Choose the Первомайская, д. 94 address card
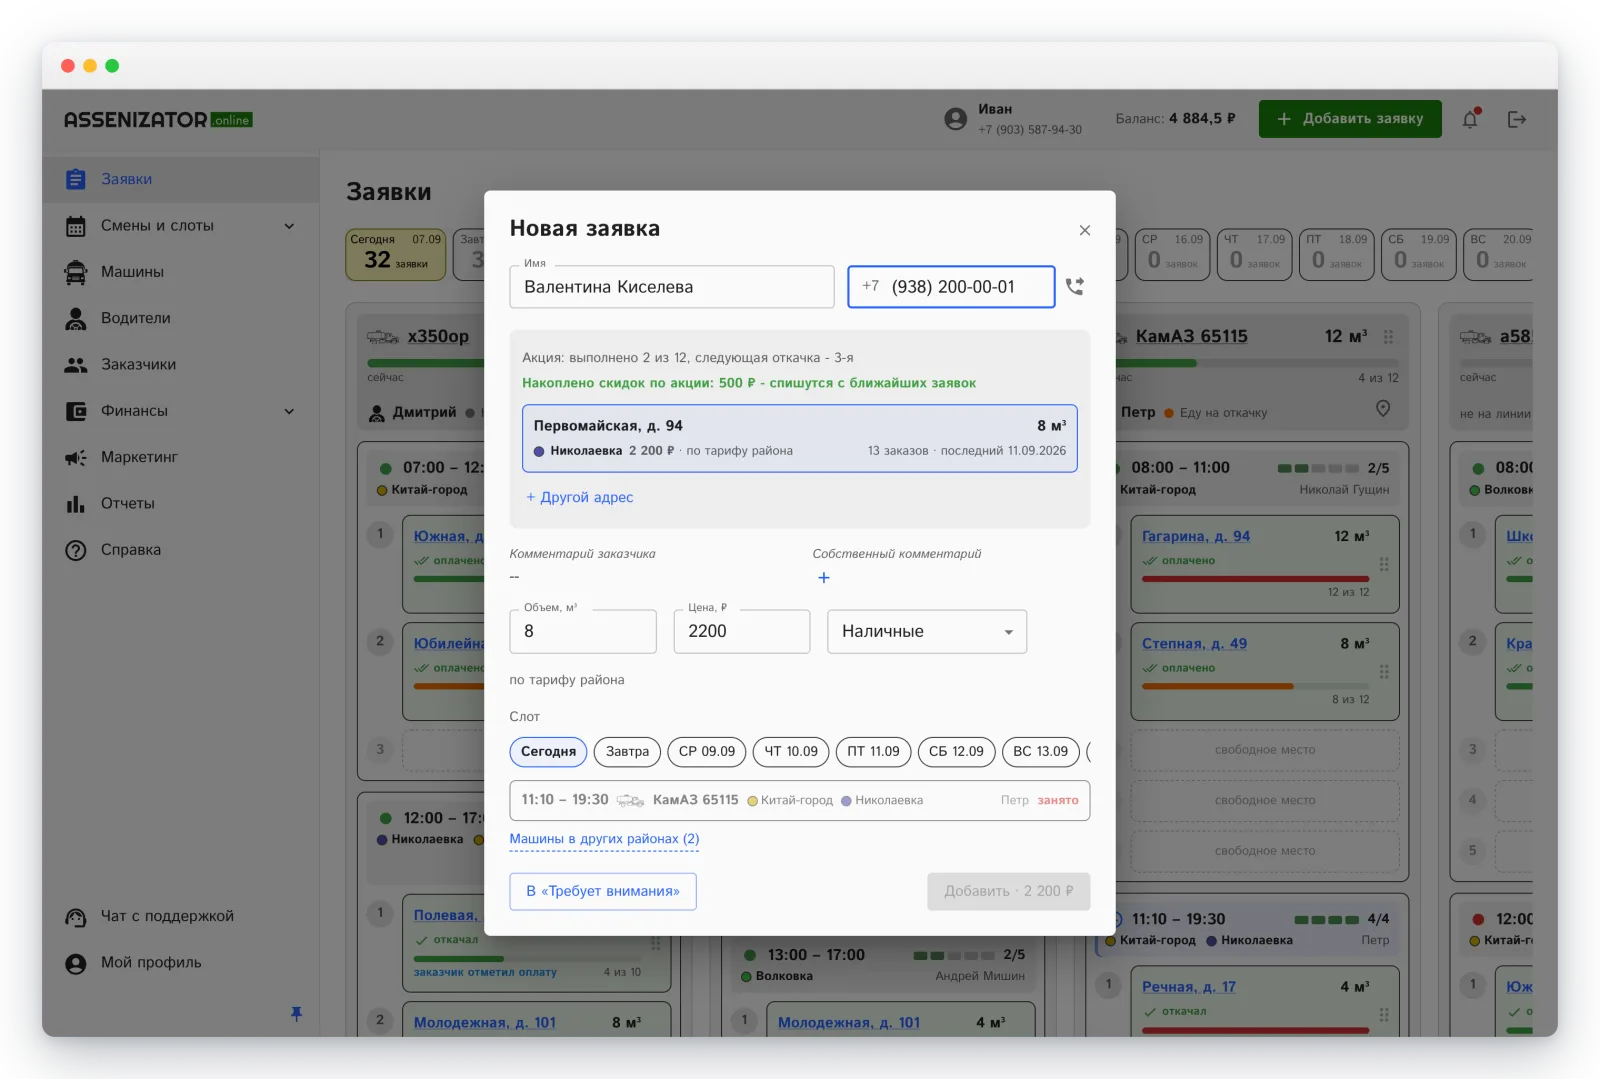Image resolution: width=1600 pixels, height=1079 pixels. pos(800,438)
